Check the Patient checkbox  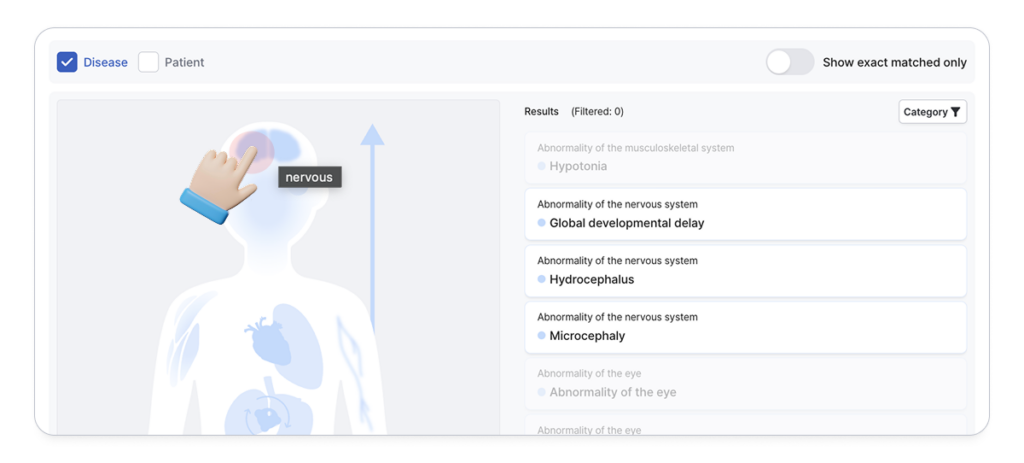148,62
